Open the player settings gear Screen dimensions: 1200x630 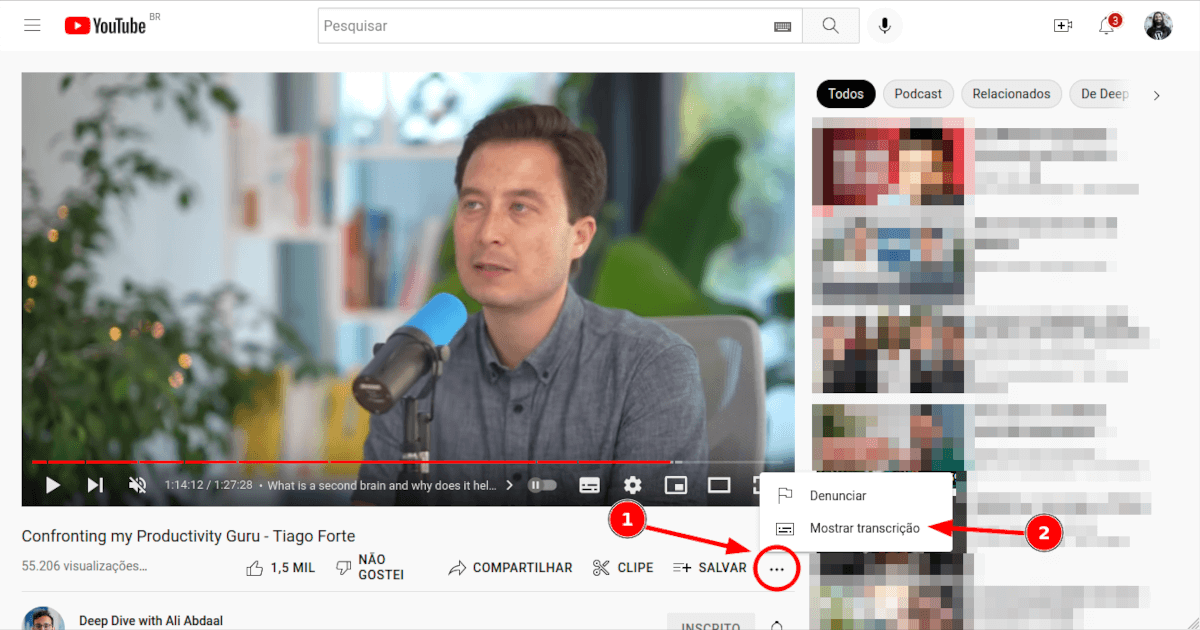[633, 486]
